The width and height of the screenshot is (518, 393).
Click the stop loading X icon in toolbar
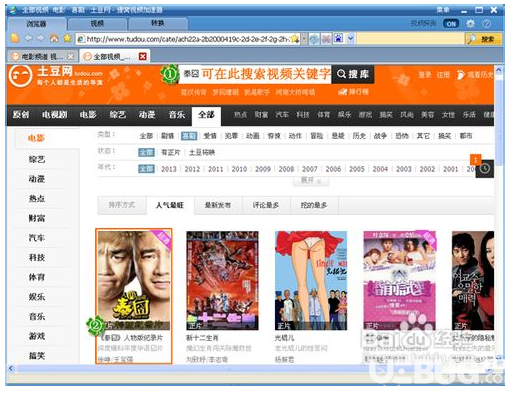pyautogui.click(x=326, y=39)
